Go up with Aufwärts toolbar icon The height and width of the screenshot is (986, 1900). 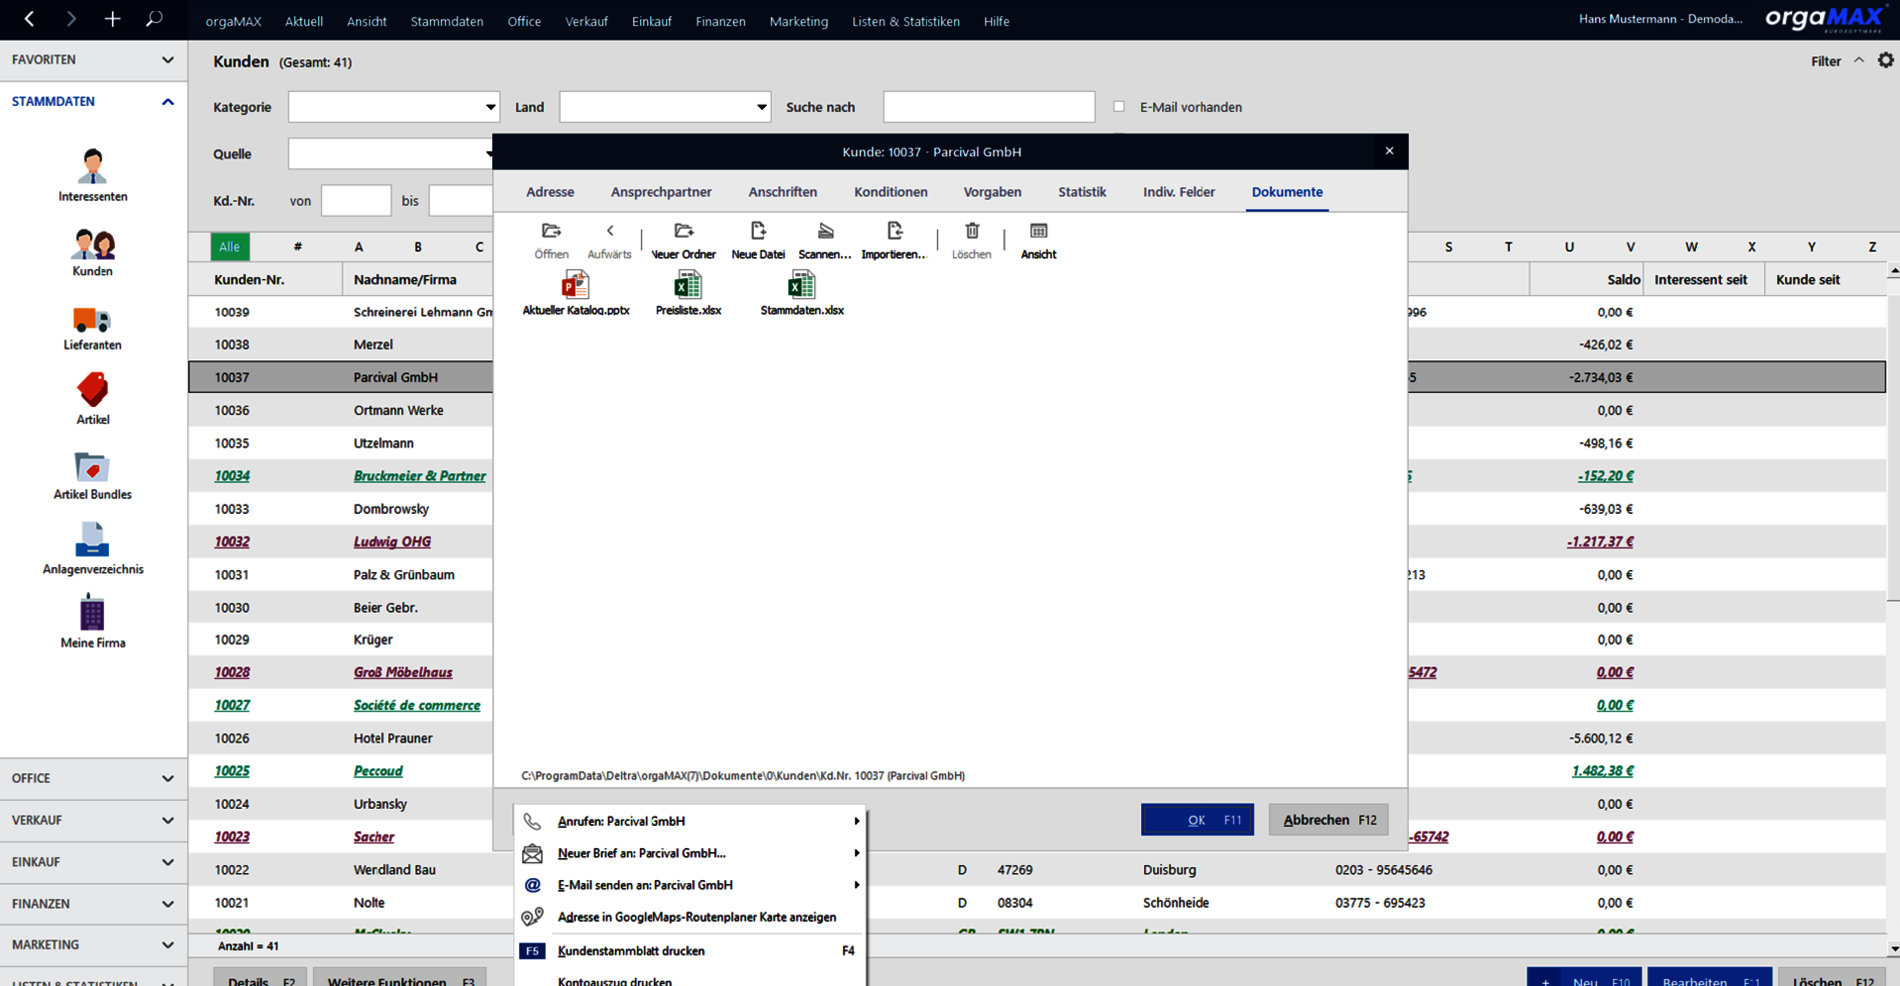click(x=609, y=241)
